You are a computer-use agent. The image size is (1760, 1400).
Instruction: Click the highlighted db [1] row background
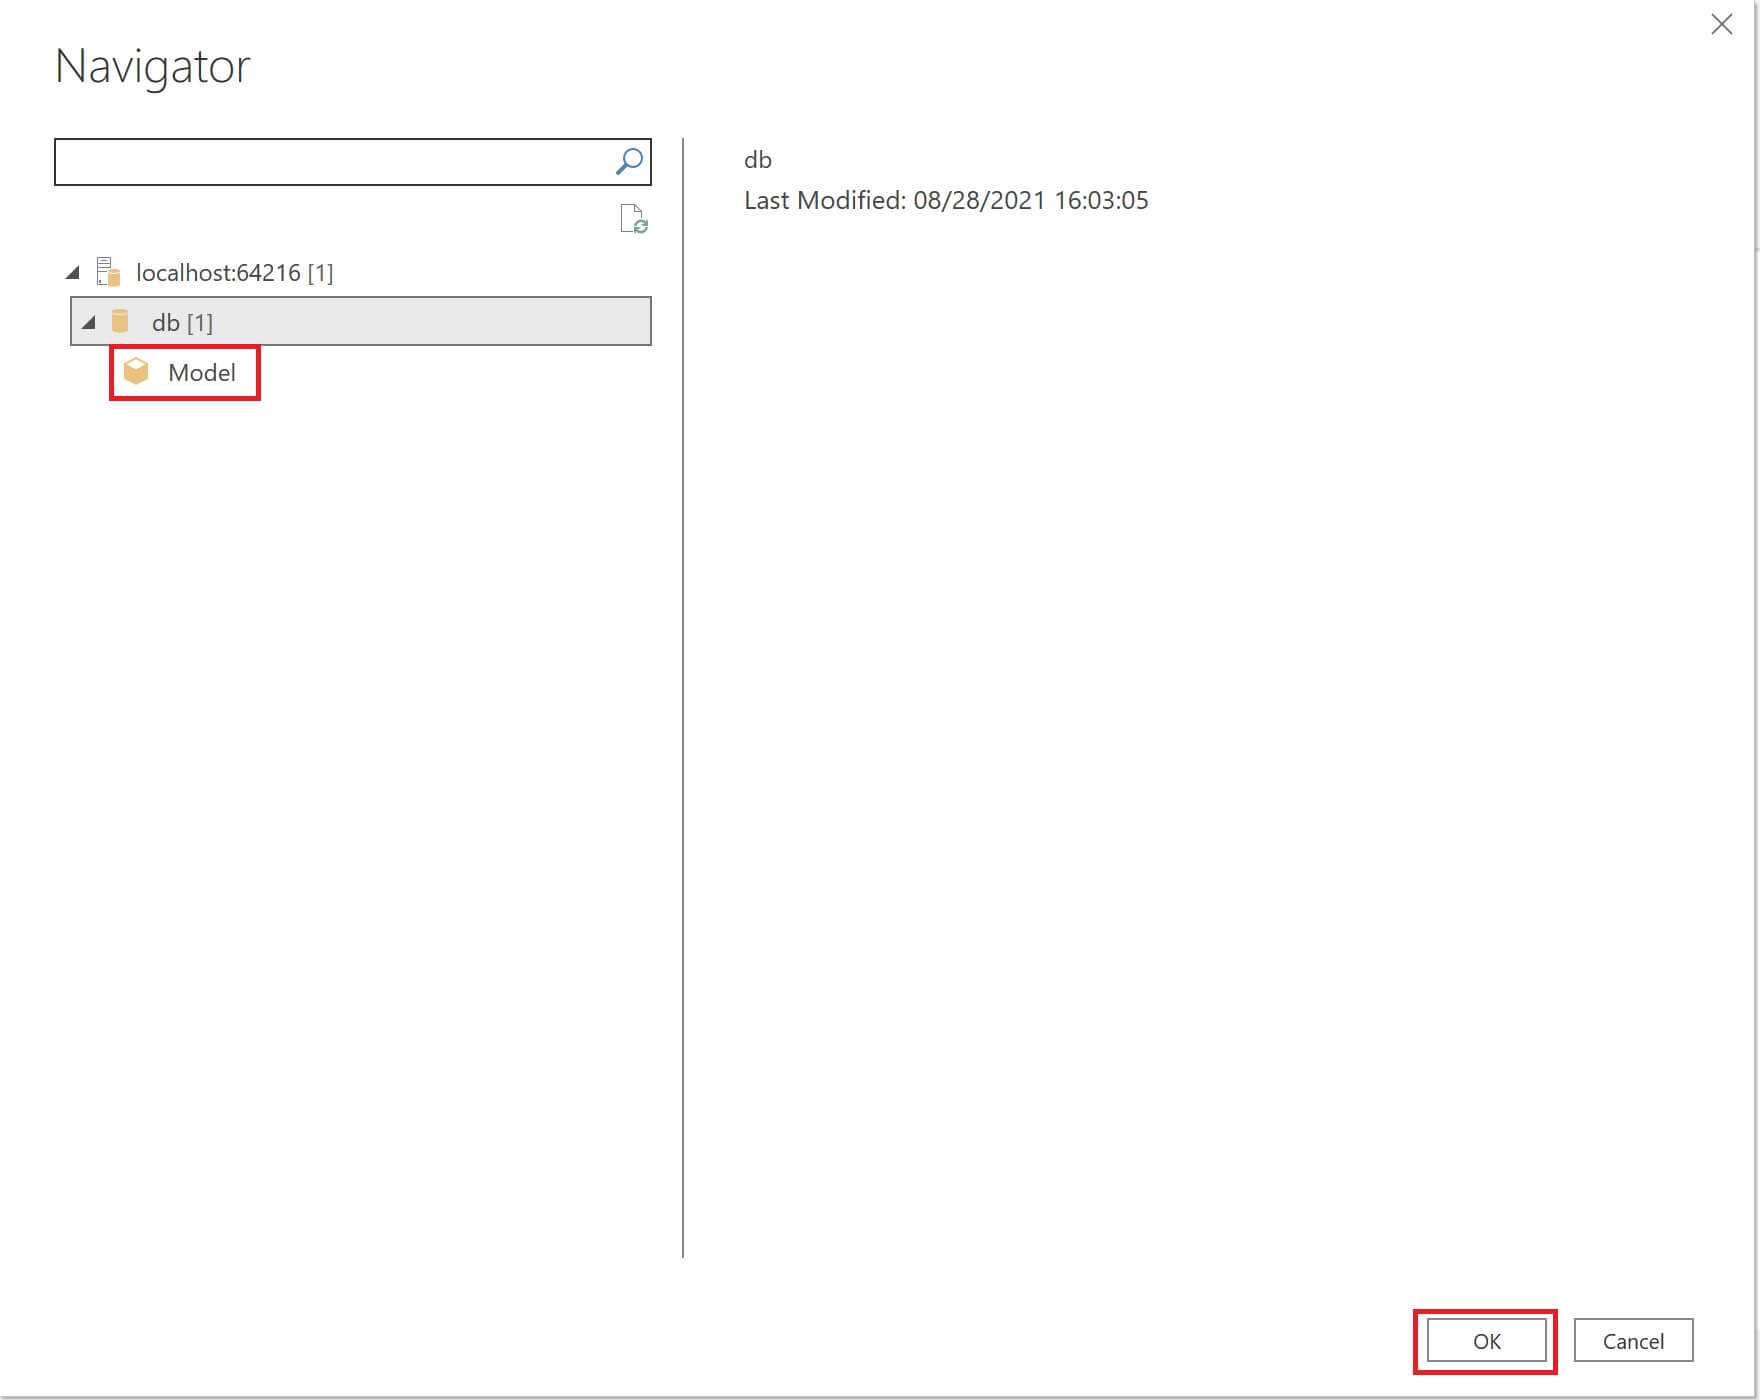(x=450, y=321)
